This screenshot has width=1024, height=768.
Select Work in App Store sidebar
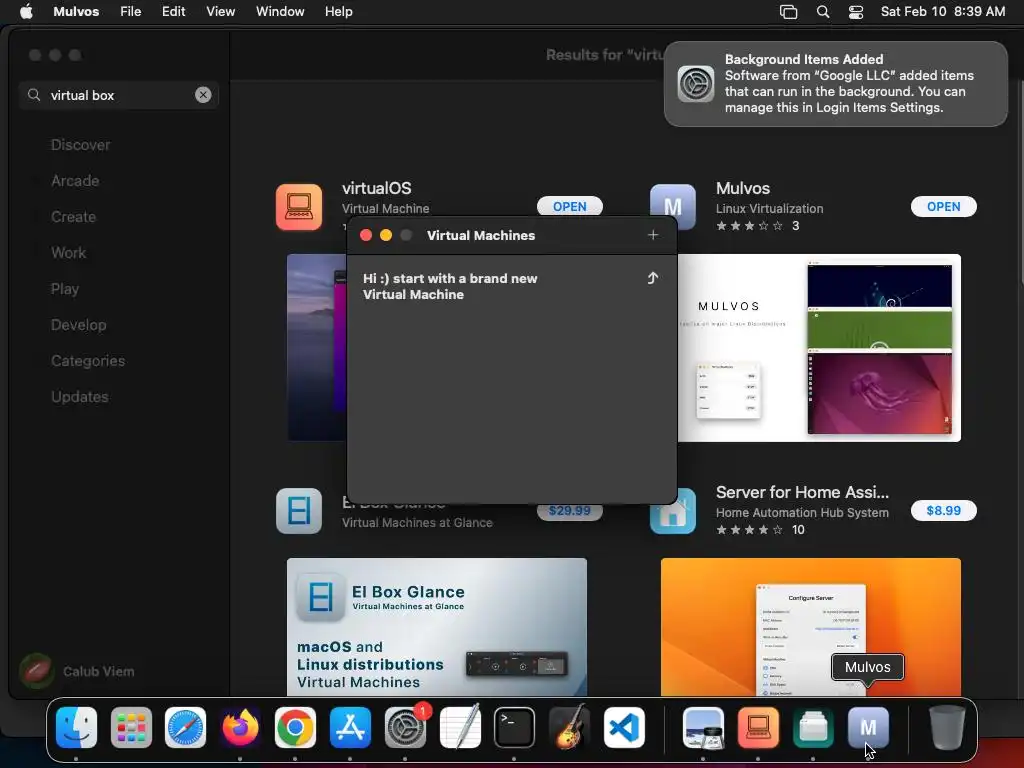click(69, 253)
